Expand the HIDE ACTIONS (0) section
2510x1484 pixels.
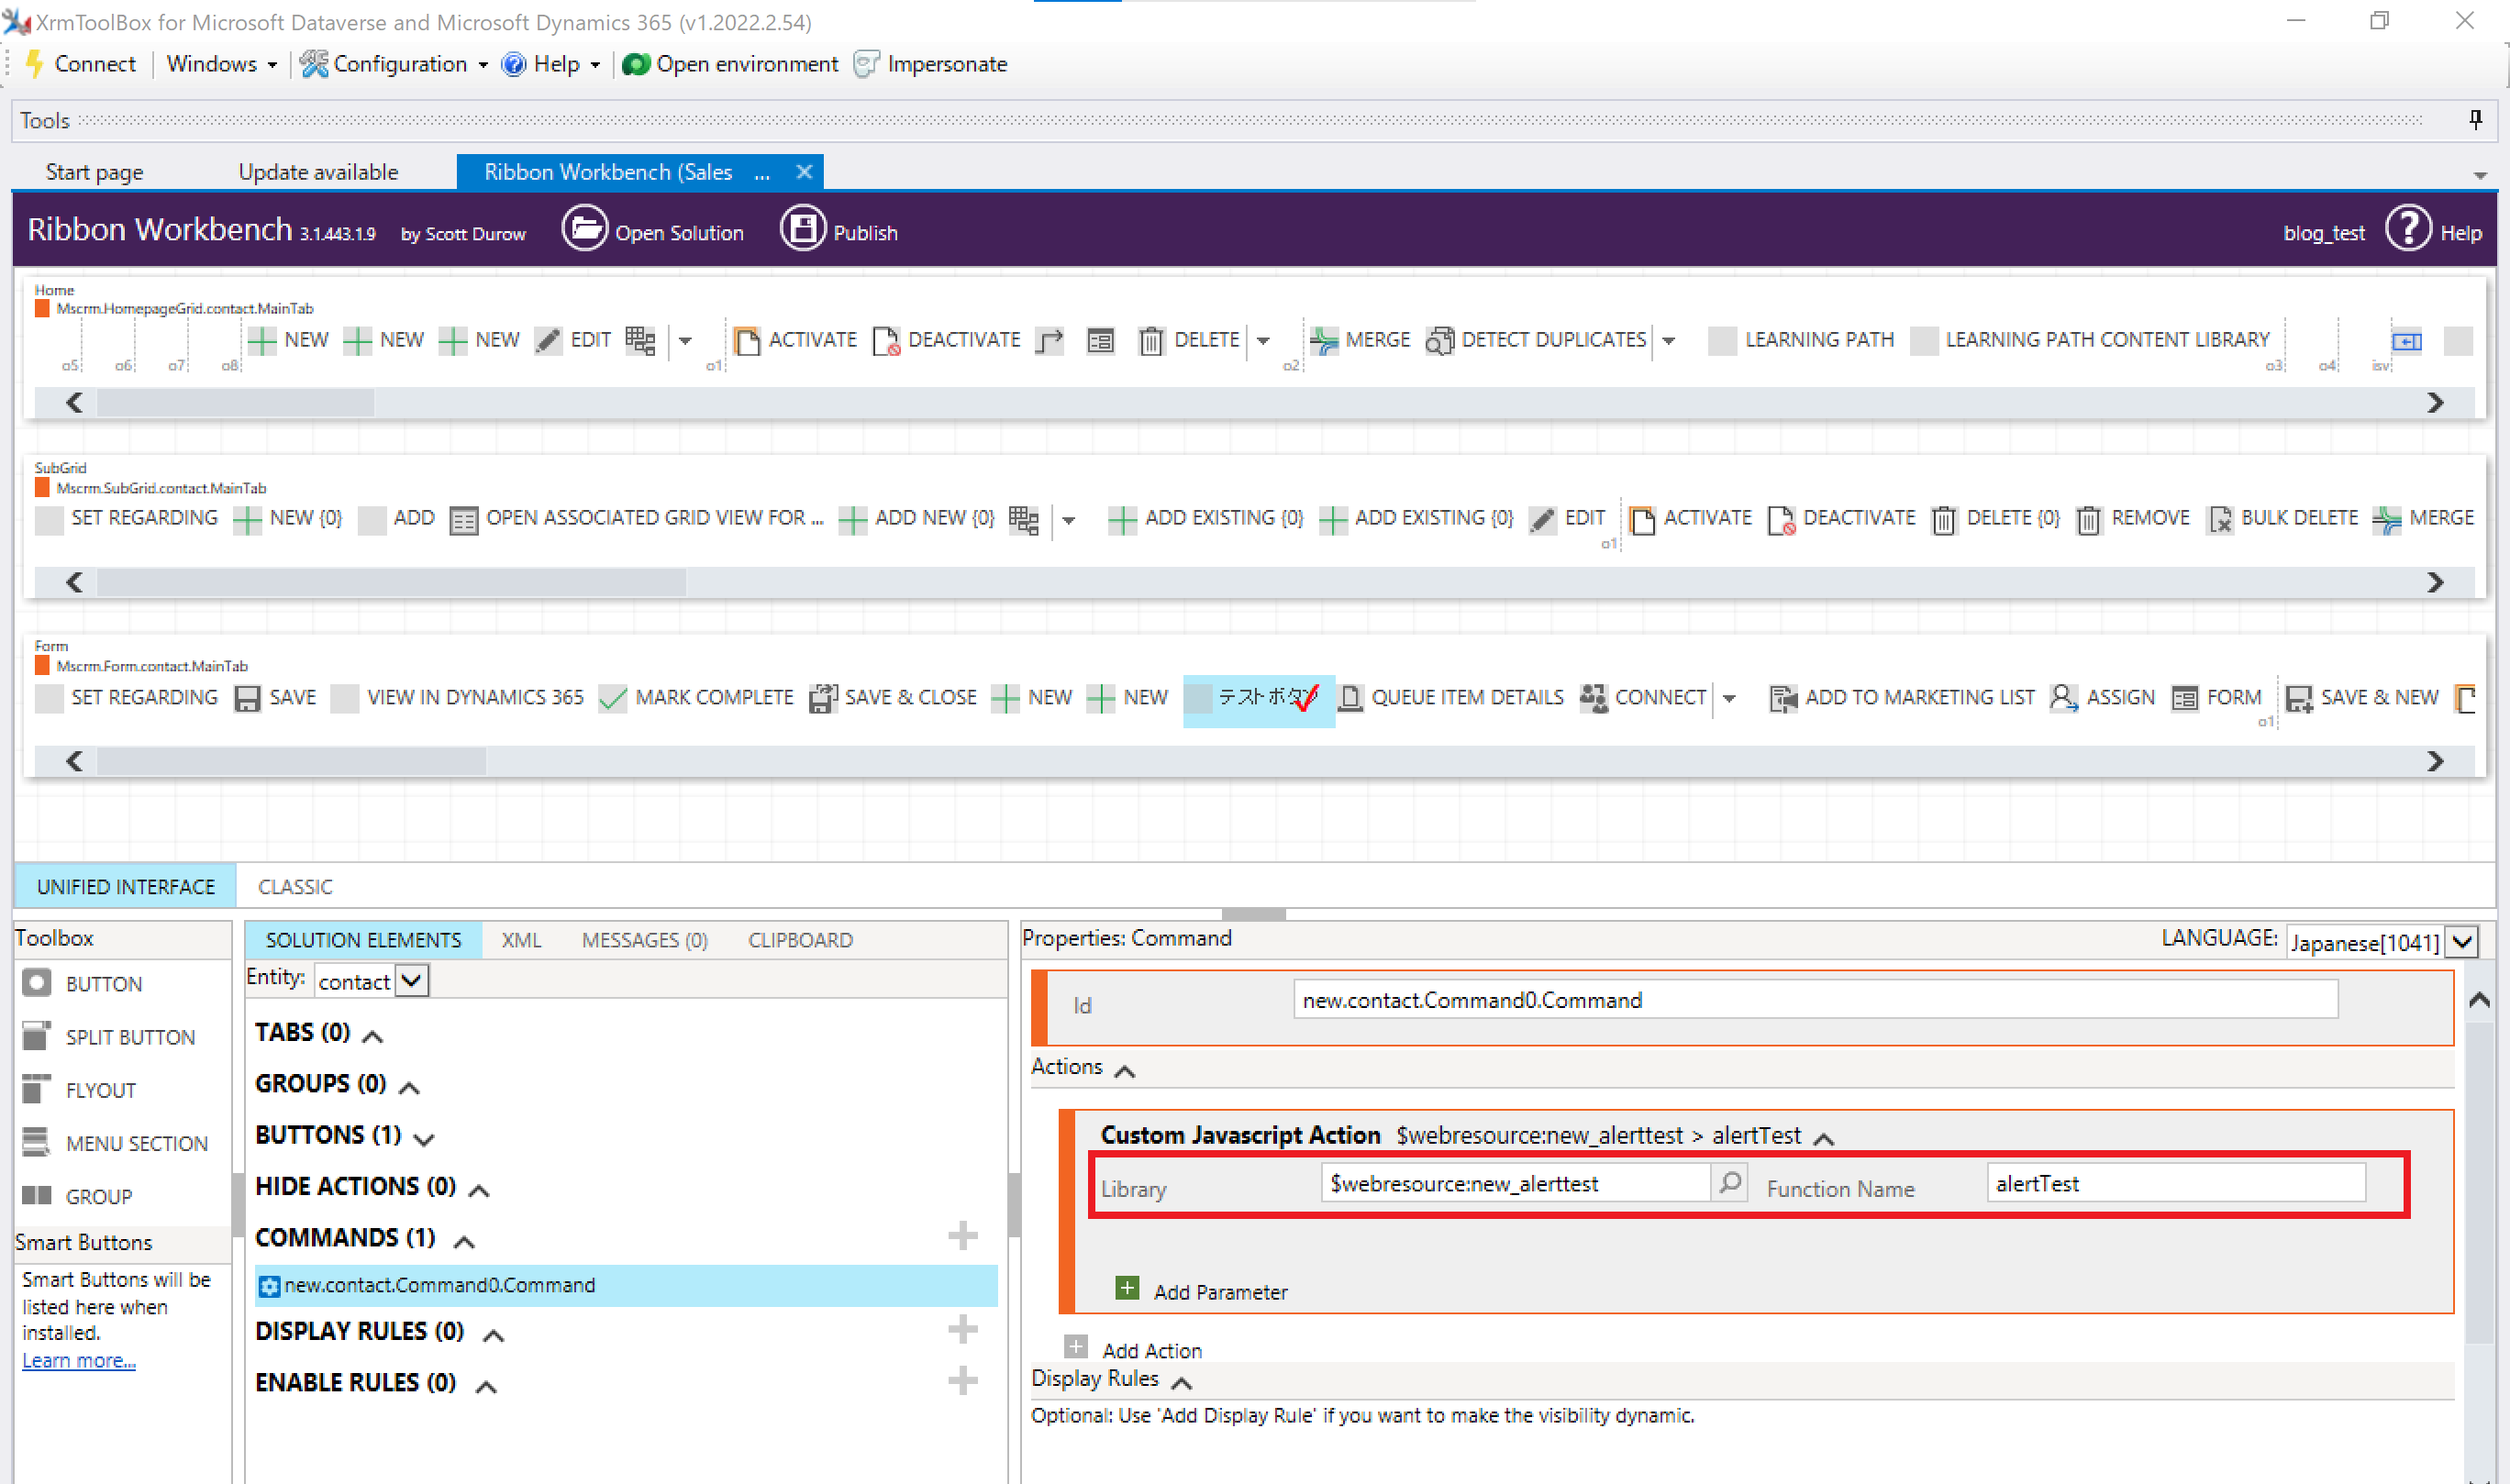[479, 1190]
